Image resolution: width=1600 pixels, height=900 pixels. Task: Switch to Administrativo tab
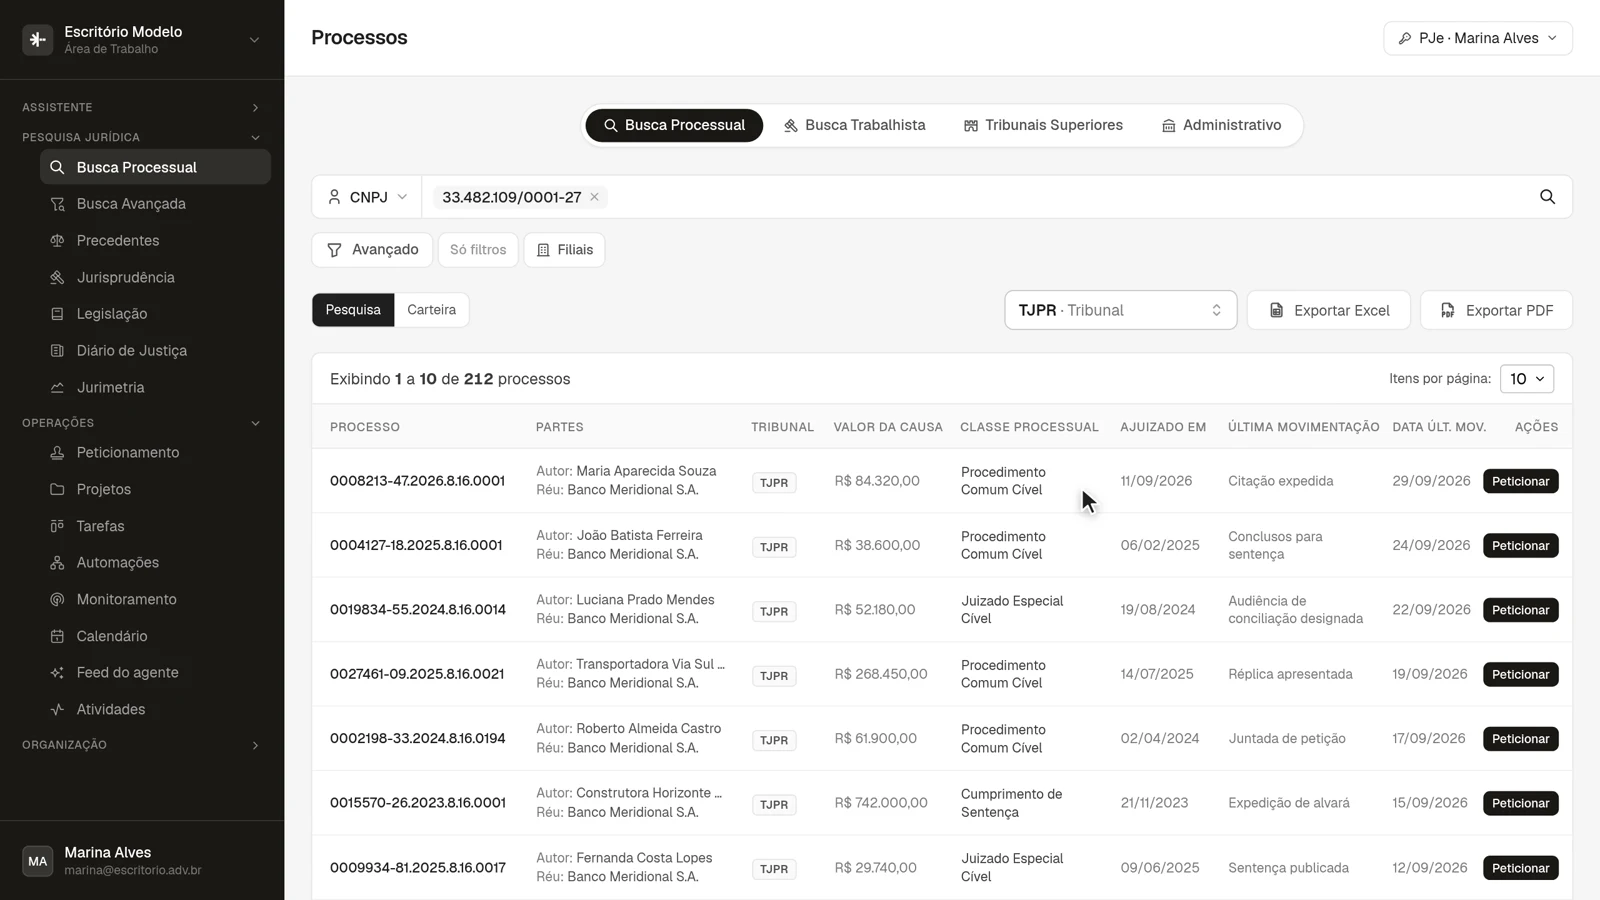click(1221, 125)
